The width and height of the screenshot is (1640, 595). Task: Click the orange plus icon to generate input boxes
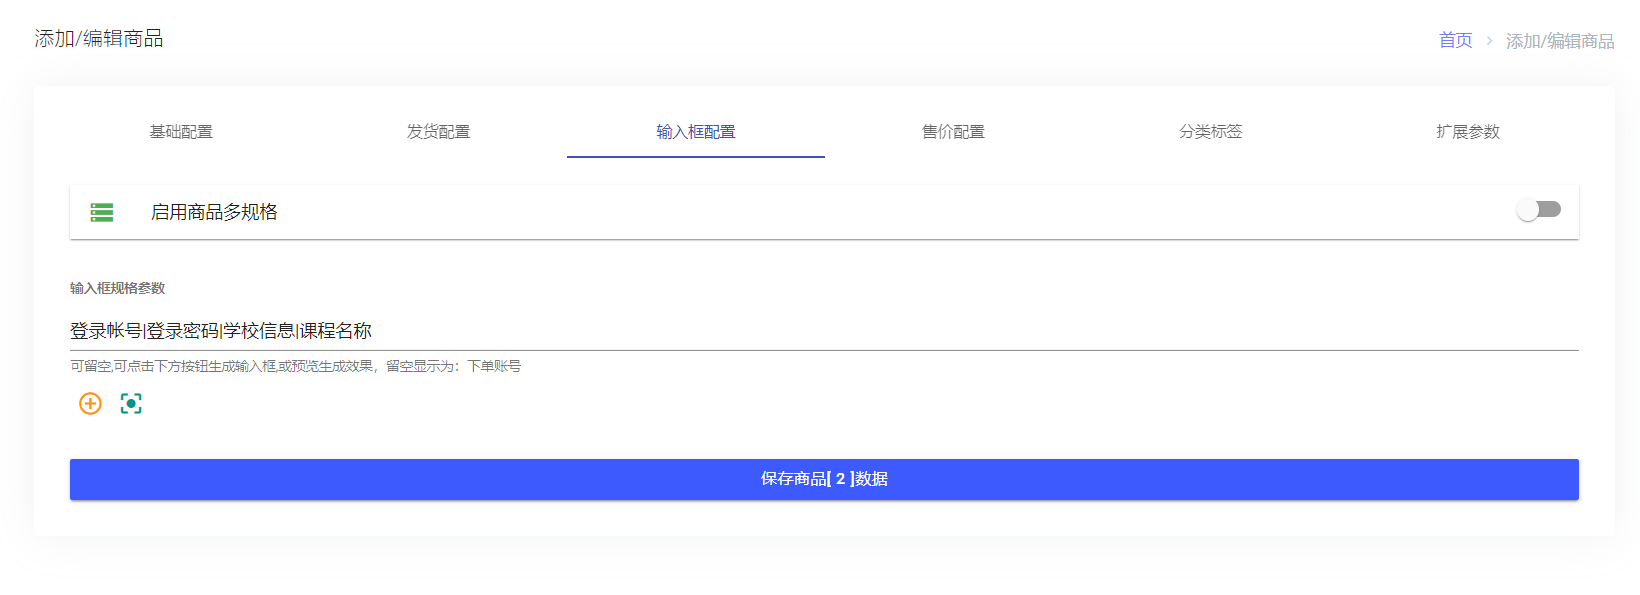pyautogui.click(x=90, y=403)
